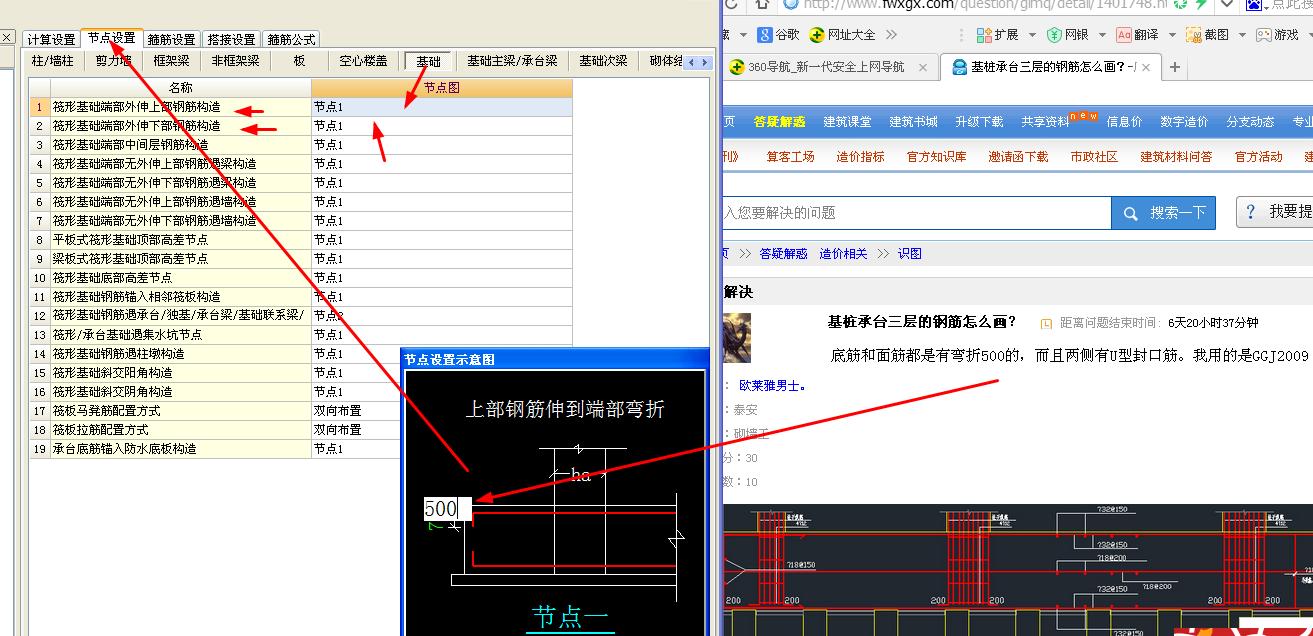
Task: Open 造价相关 breadcrumb link
Action: 843,254
